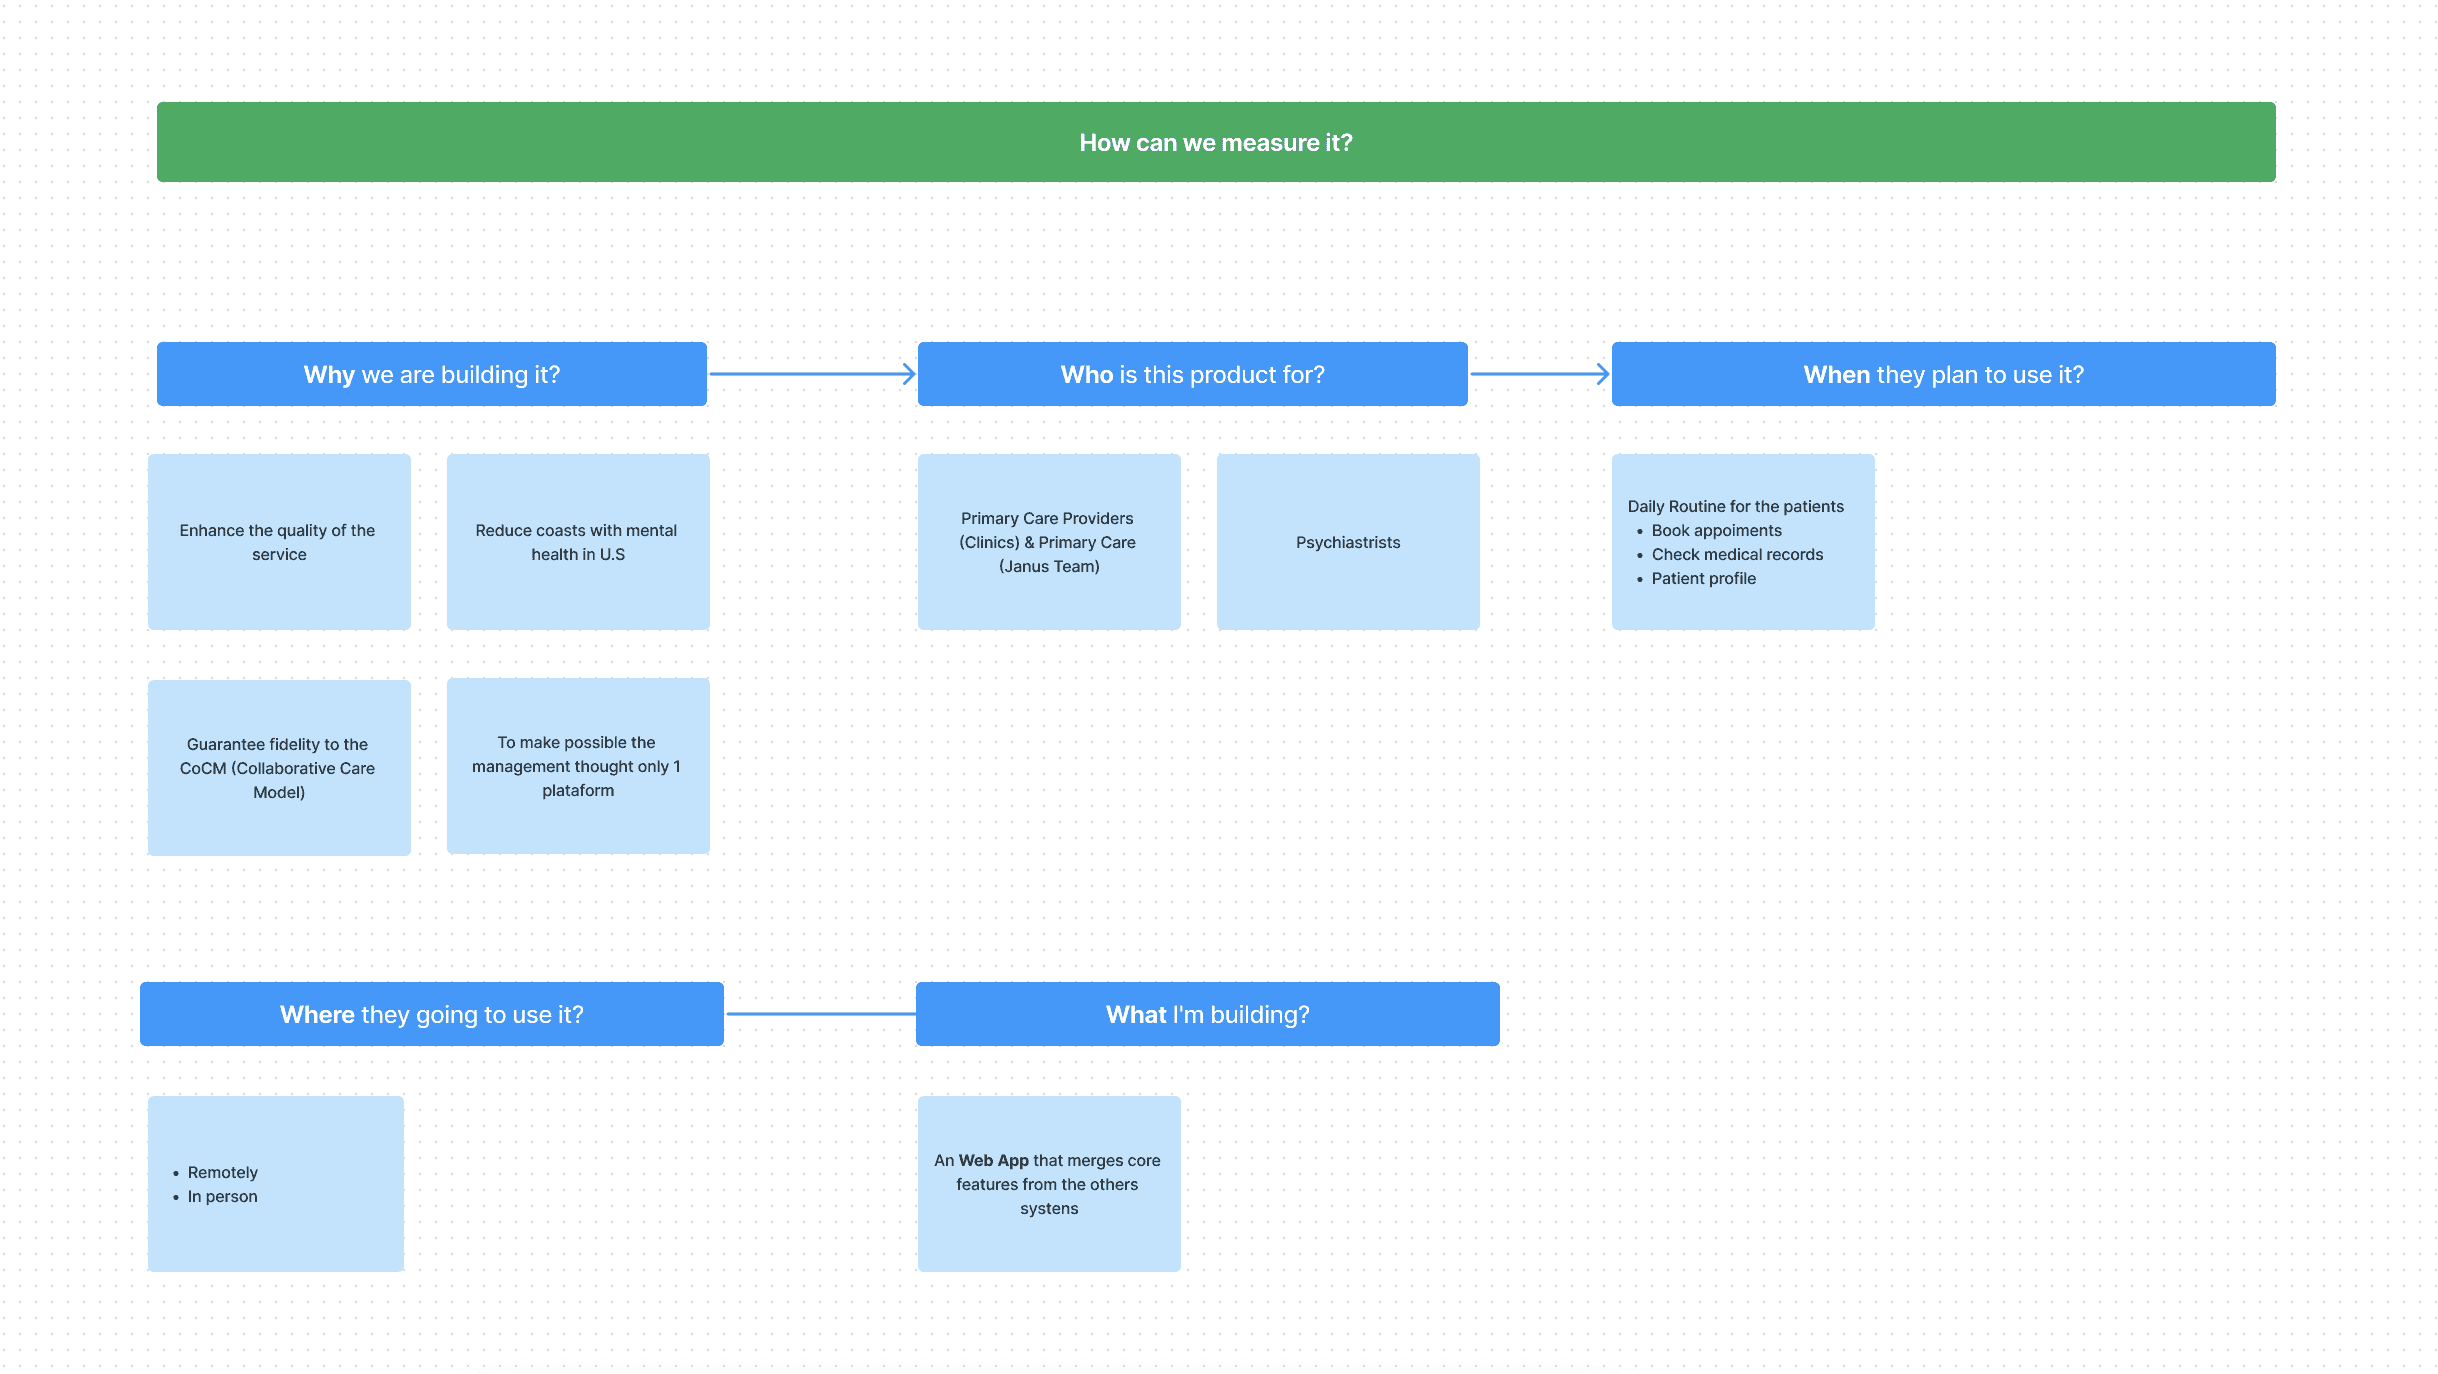The height and width of the screenshot is (1374, 2438).
Task: Select the 'Who is this product for?' header
Action: point(1192,374)
